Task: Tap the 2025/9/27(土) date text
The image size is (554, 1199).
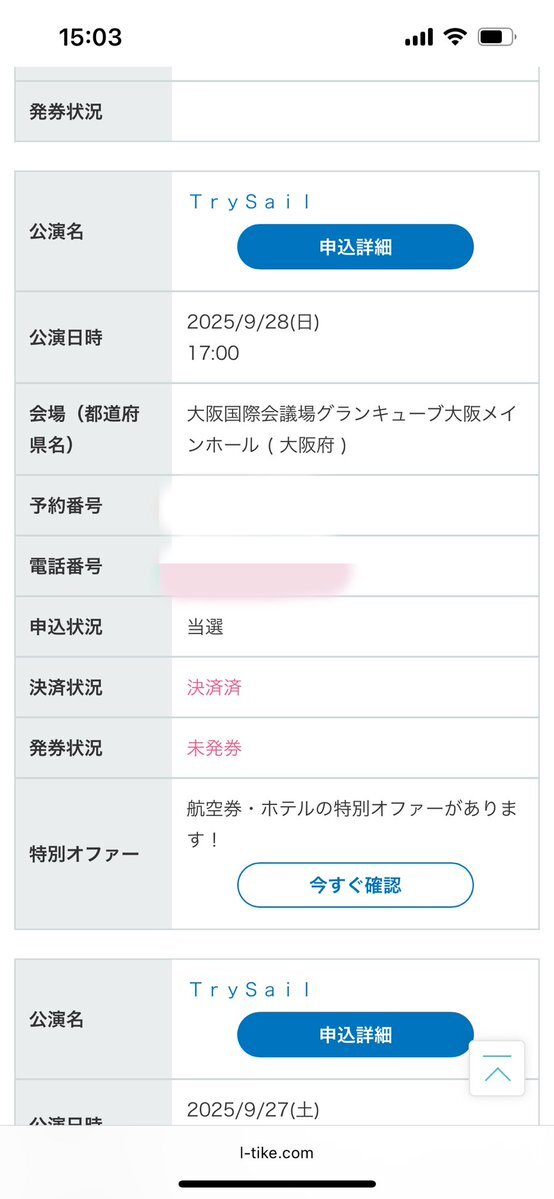Action: click(253, 1110)
